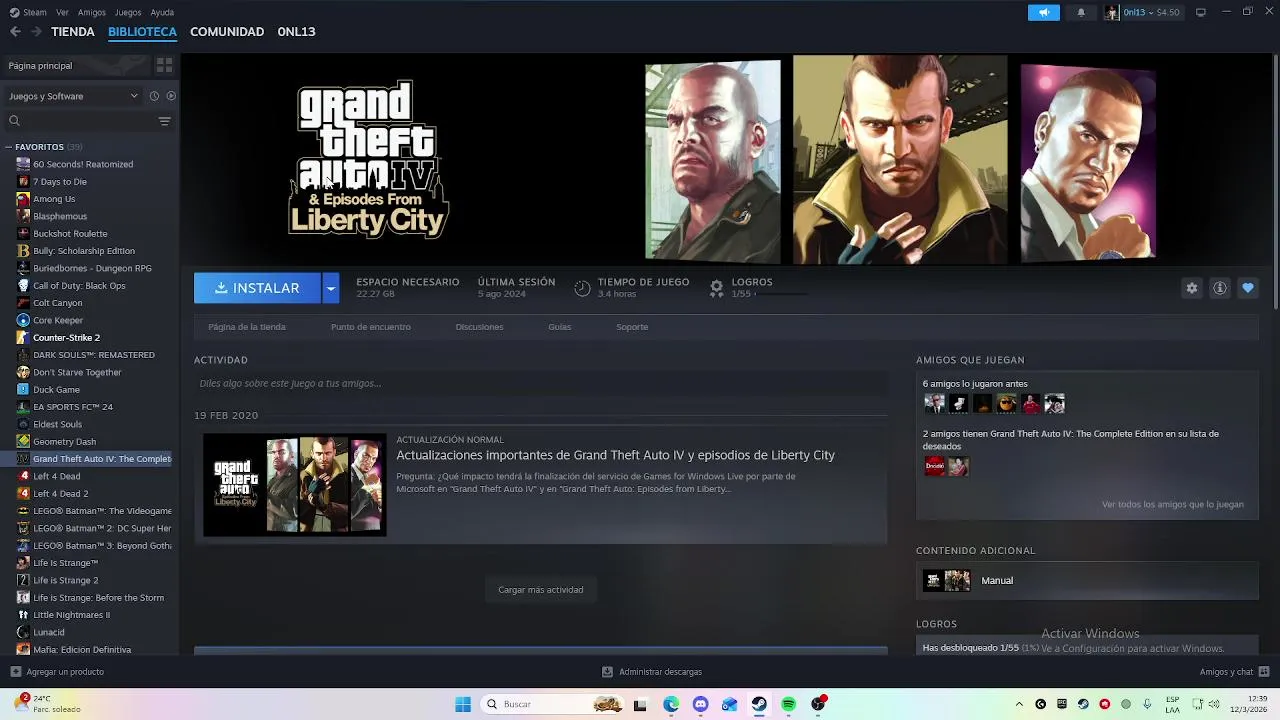Select Buckshot Roulette in library list
The width and height of the screenshot is (1280, 720).
[70, 234]
